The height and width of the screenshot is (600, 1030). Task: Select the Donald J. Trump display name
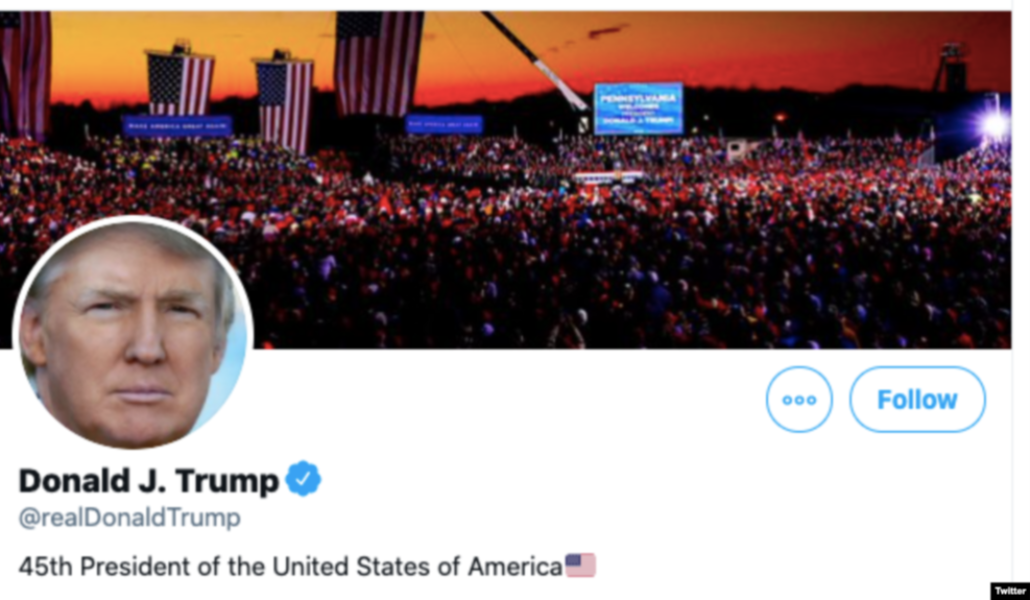148,480
